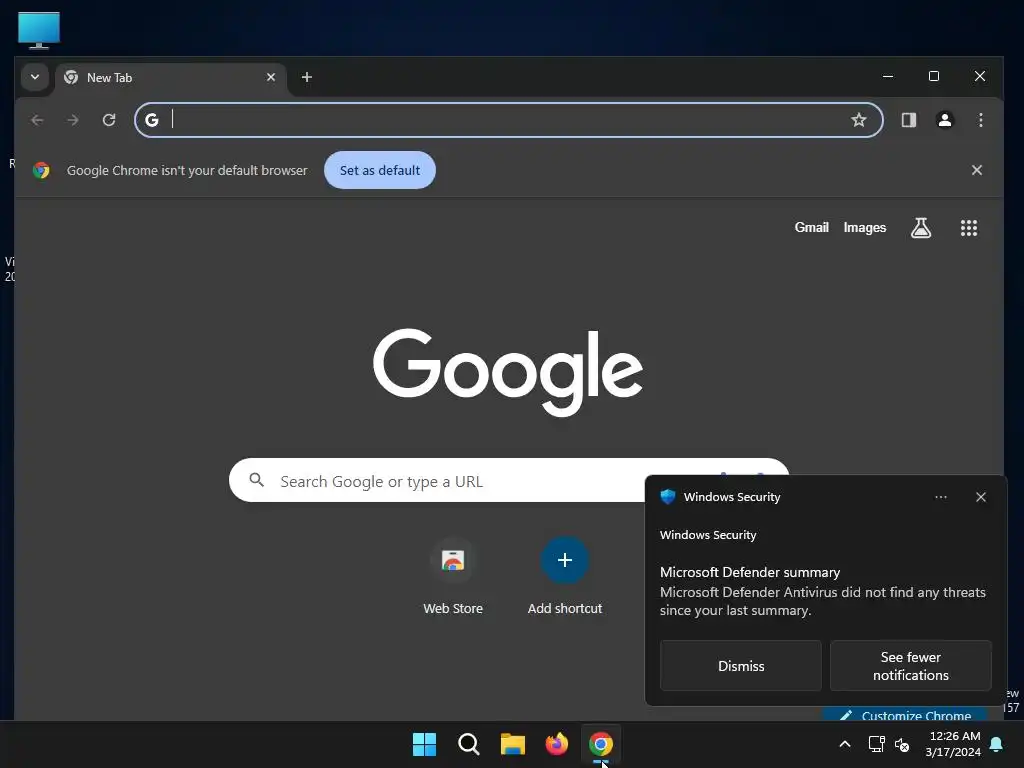The height and width of the screenshot is (768, 1024).
Task: Minimize the Chrome window
Action: point(888,76)
